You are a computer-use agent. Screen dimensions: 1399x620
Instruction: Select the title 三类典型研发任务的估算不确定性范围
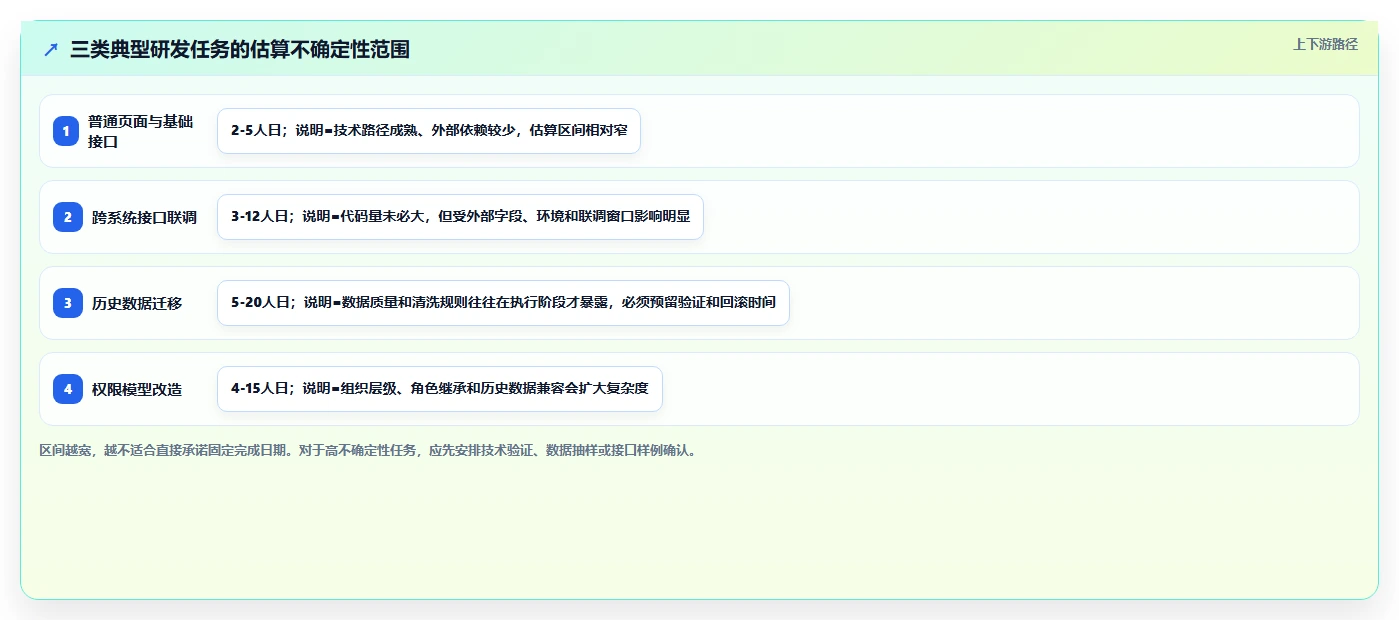[x=240, y=50]
